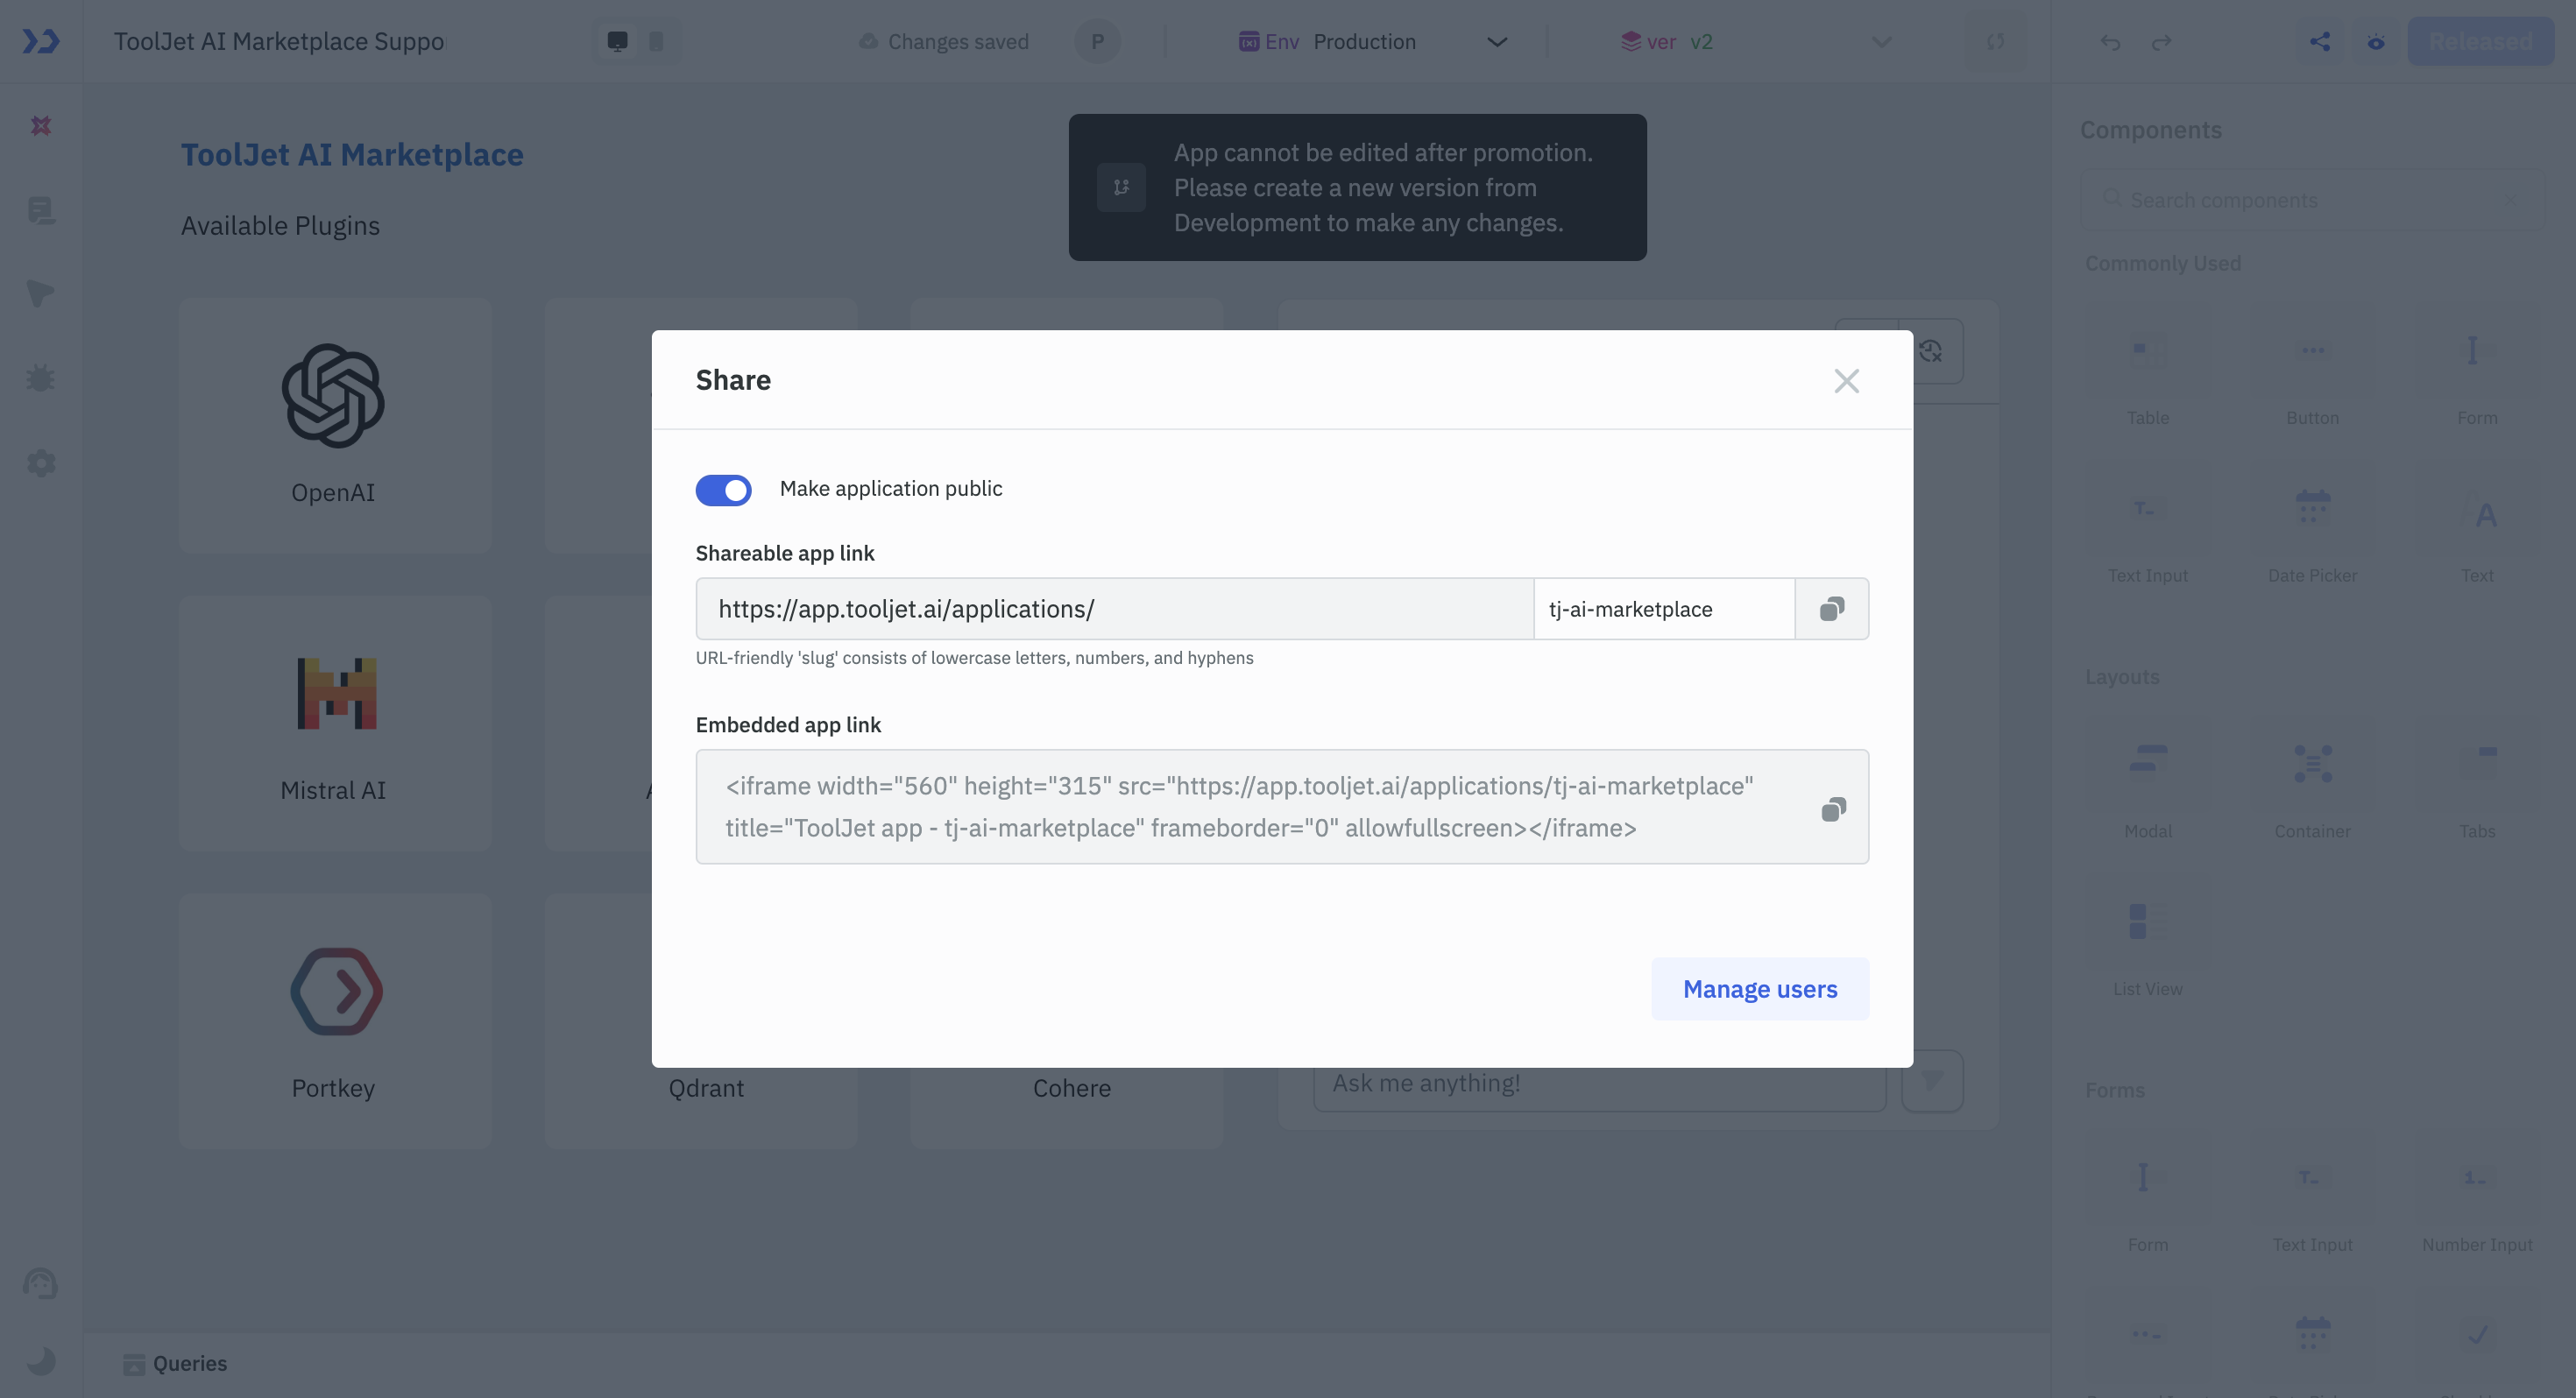
Task: Open the Debugger using the bug icon
Action: coord(42,377)
